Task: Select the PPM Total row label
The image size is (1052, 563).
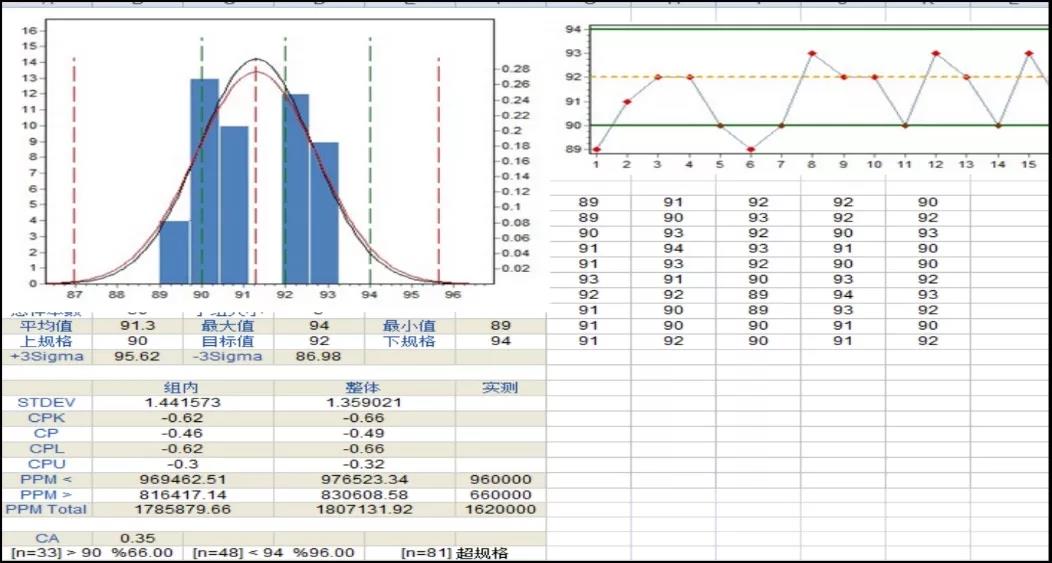Action: click(46, 509)
